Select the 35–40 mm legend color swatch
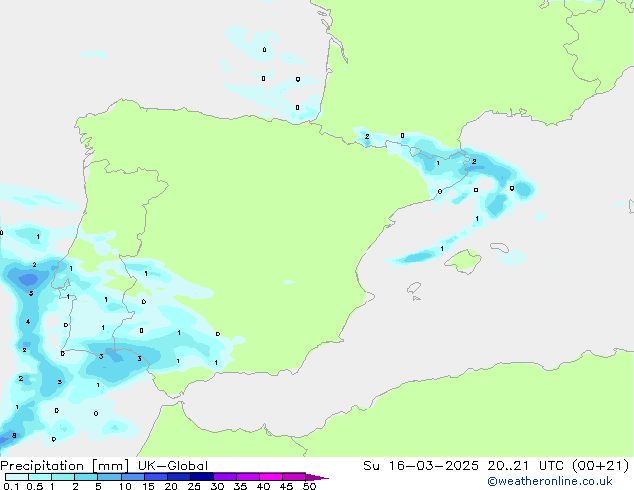Image resolution: width=634 pixels, height=490 pixels. (x=247, y=477)
